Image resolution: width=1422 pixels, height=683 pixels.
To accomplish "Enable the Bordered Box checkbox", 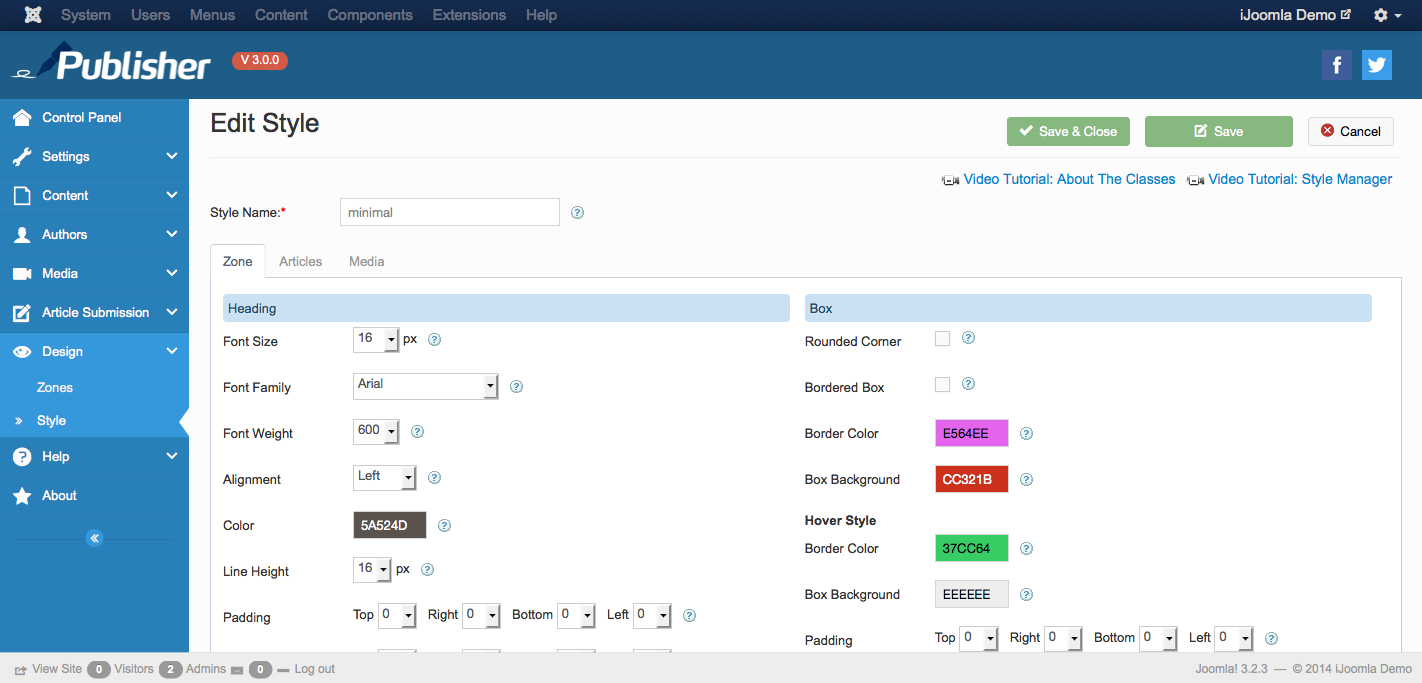I will point(942,385).
